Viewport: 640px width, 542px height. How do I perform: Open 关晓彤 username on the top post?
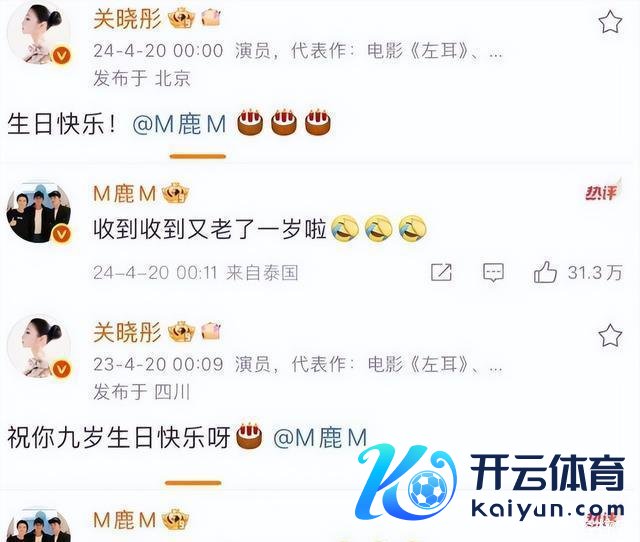pyautogui.click(x=127, y=19)
